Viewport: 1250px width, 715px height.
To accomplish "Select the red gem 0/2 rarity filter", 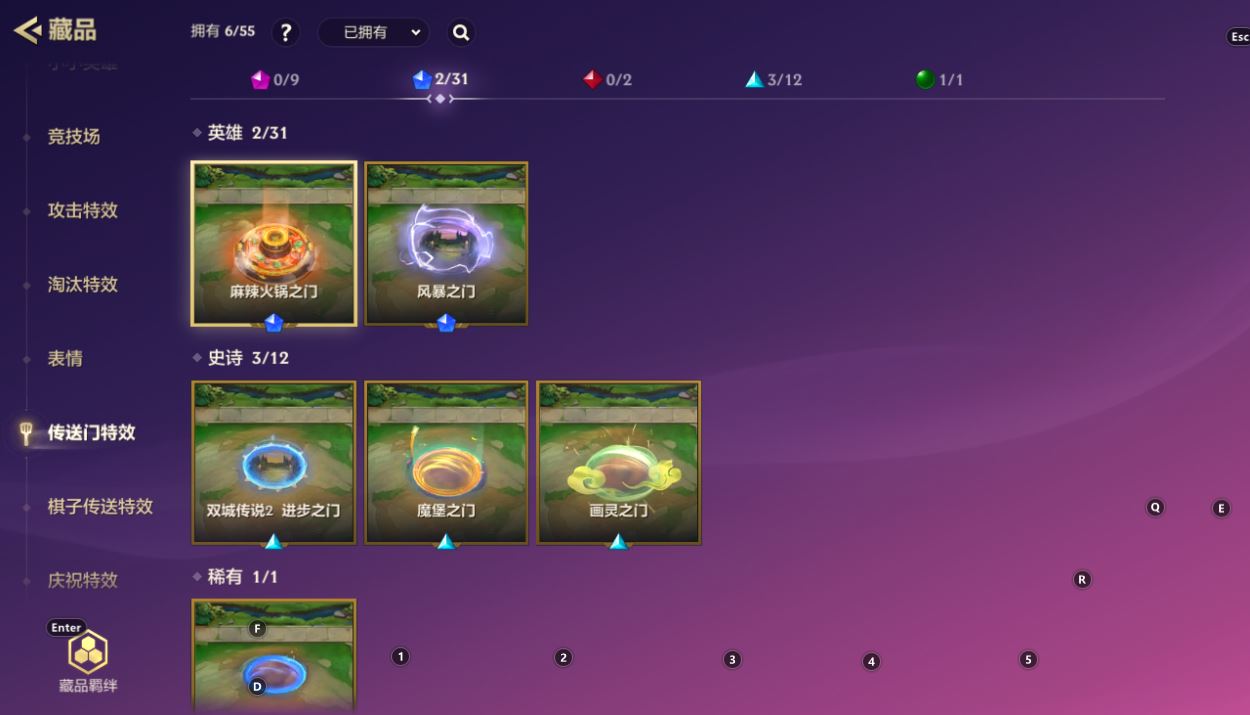I will [x=607, y=80].
